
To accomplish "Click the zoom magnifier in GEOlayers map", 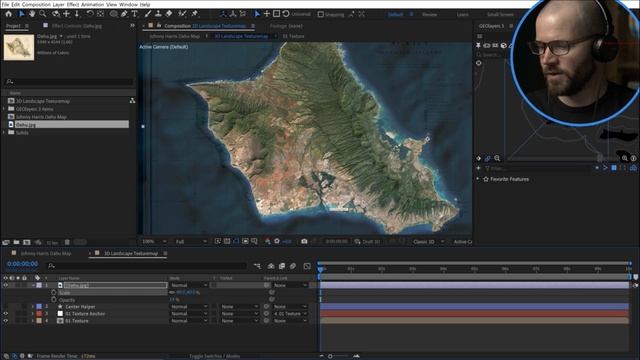I will tap(497, 158).
